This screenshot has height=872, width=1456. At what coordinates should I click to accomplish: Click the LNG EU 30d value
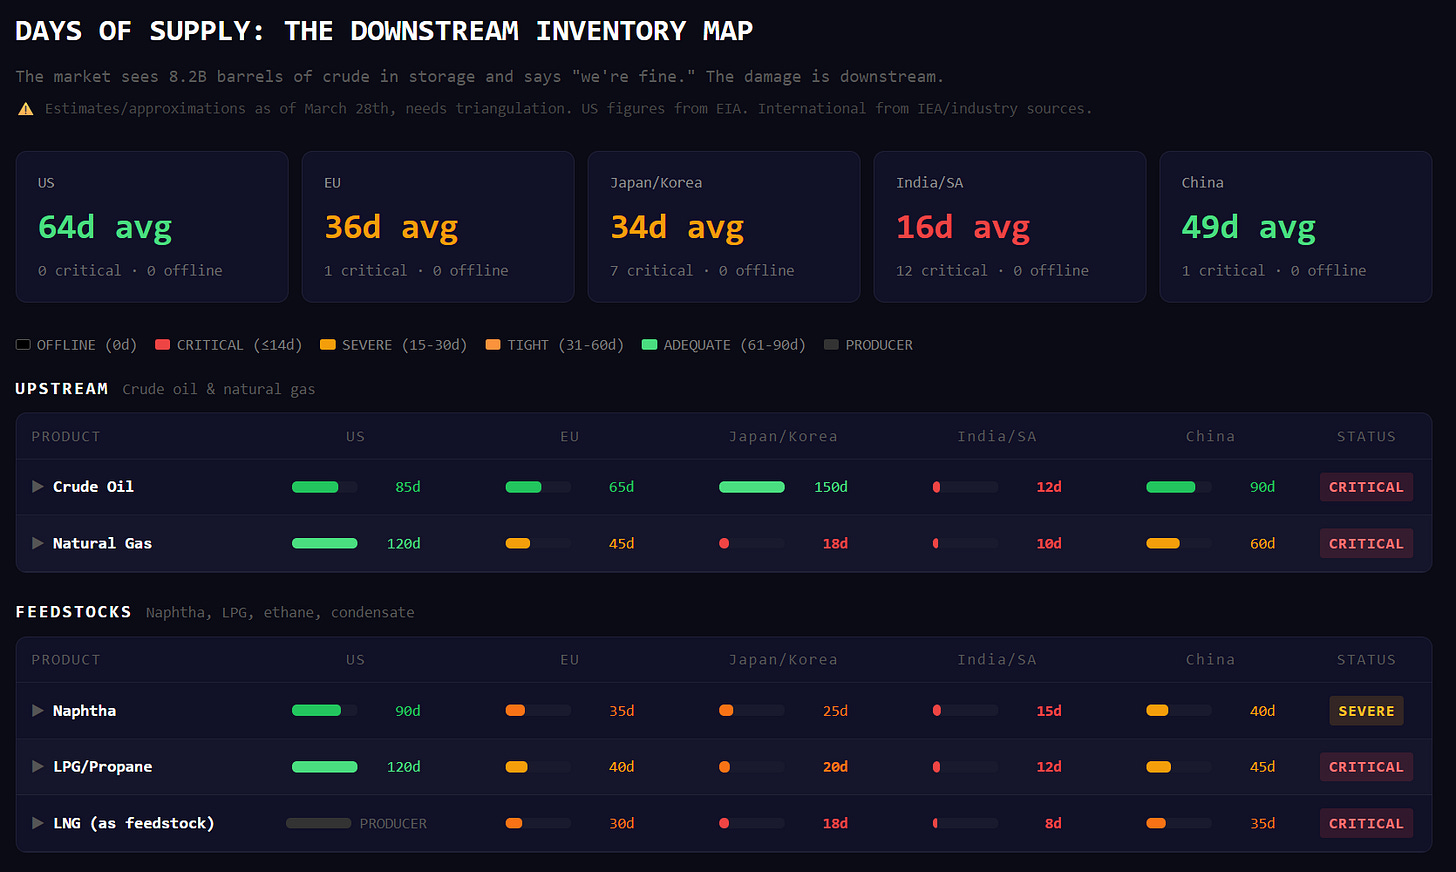(x=622, y=823)
